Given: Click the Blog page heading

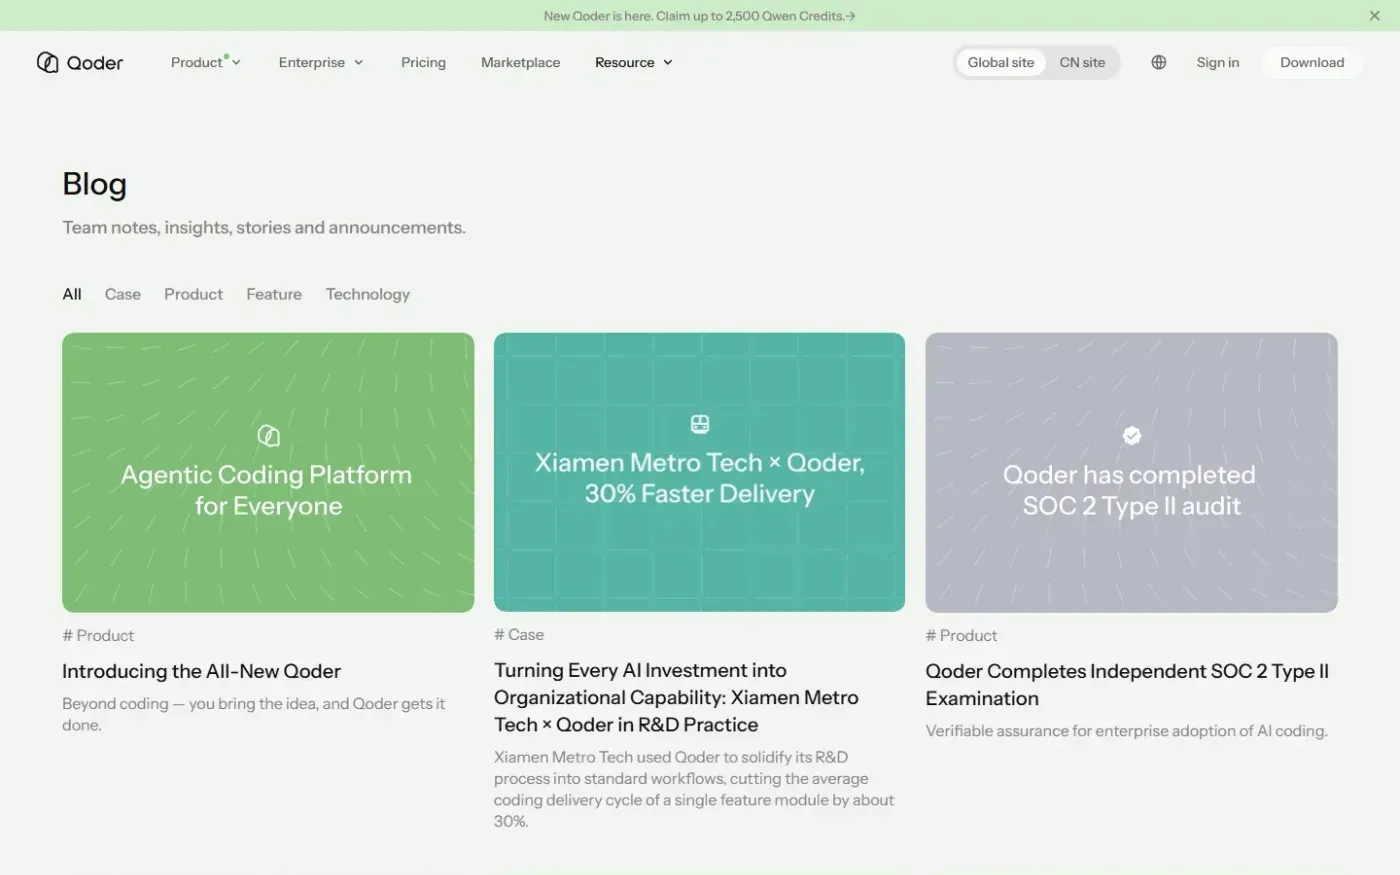Looking at the screenshot, I should 94,184.
